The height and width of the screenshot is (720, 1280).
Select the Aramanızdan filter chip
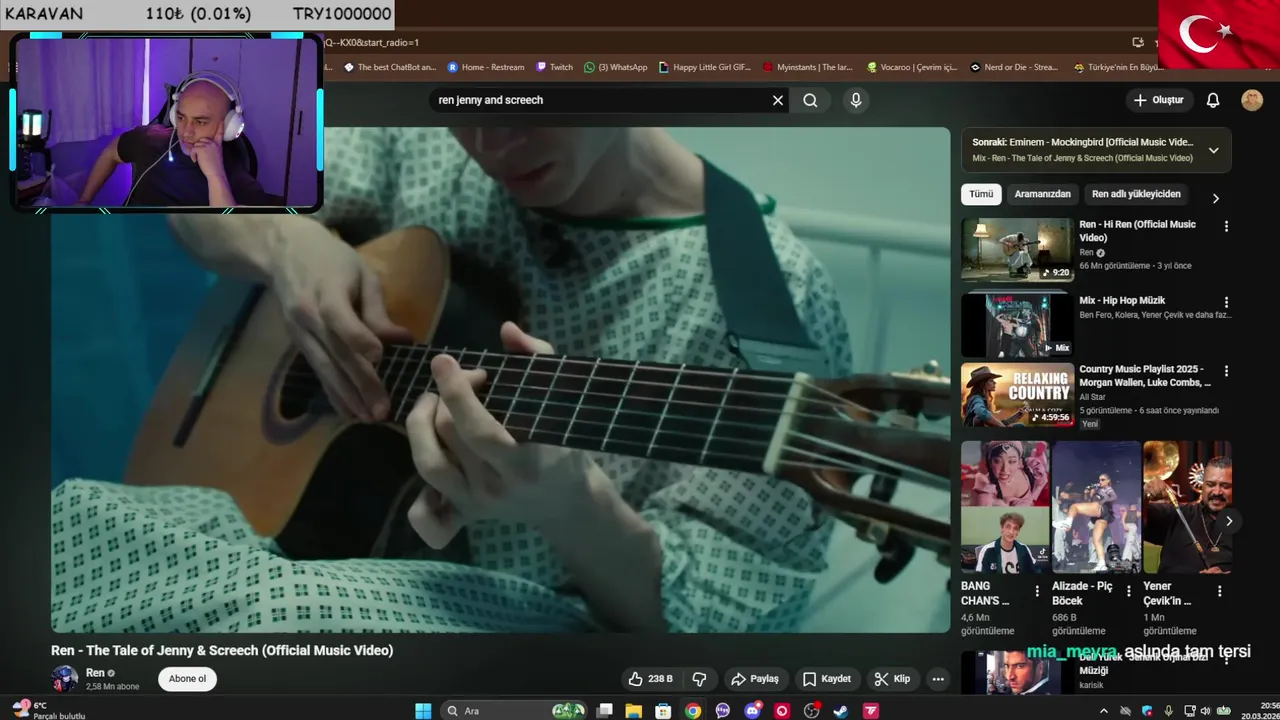1042,194
